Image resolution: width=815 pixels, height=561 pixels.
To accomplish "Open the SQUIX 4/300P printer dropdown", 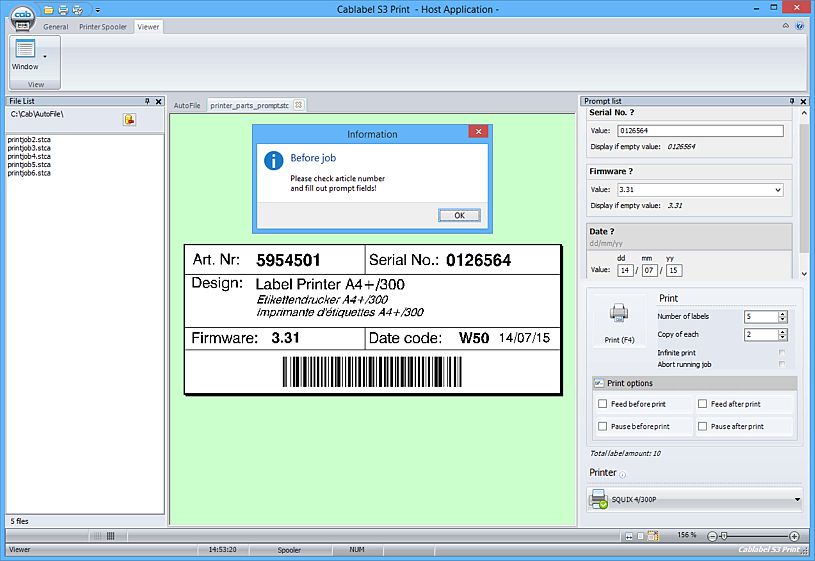I will point(797,500).
